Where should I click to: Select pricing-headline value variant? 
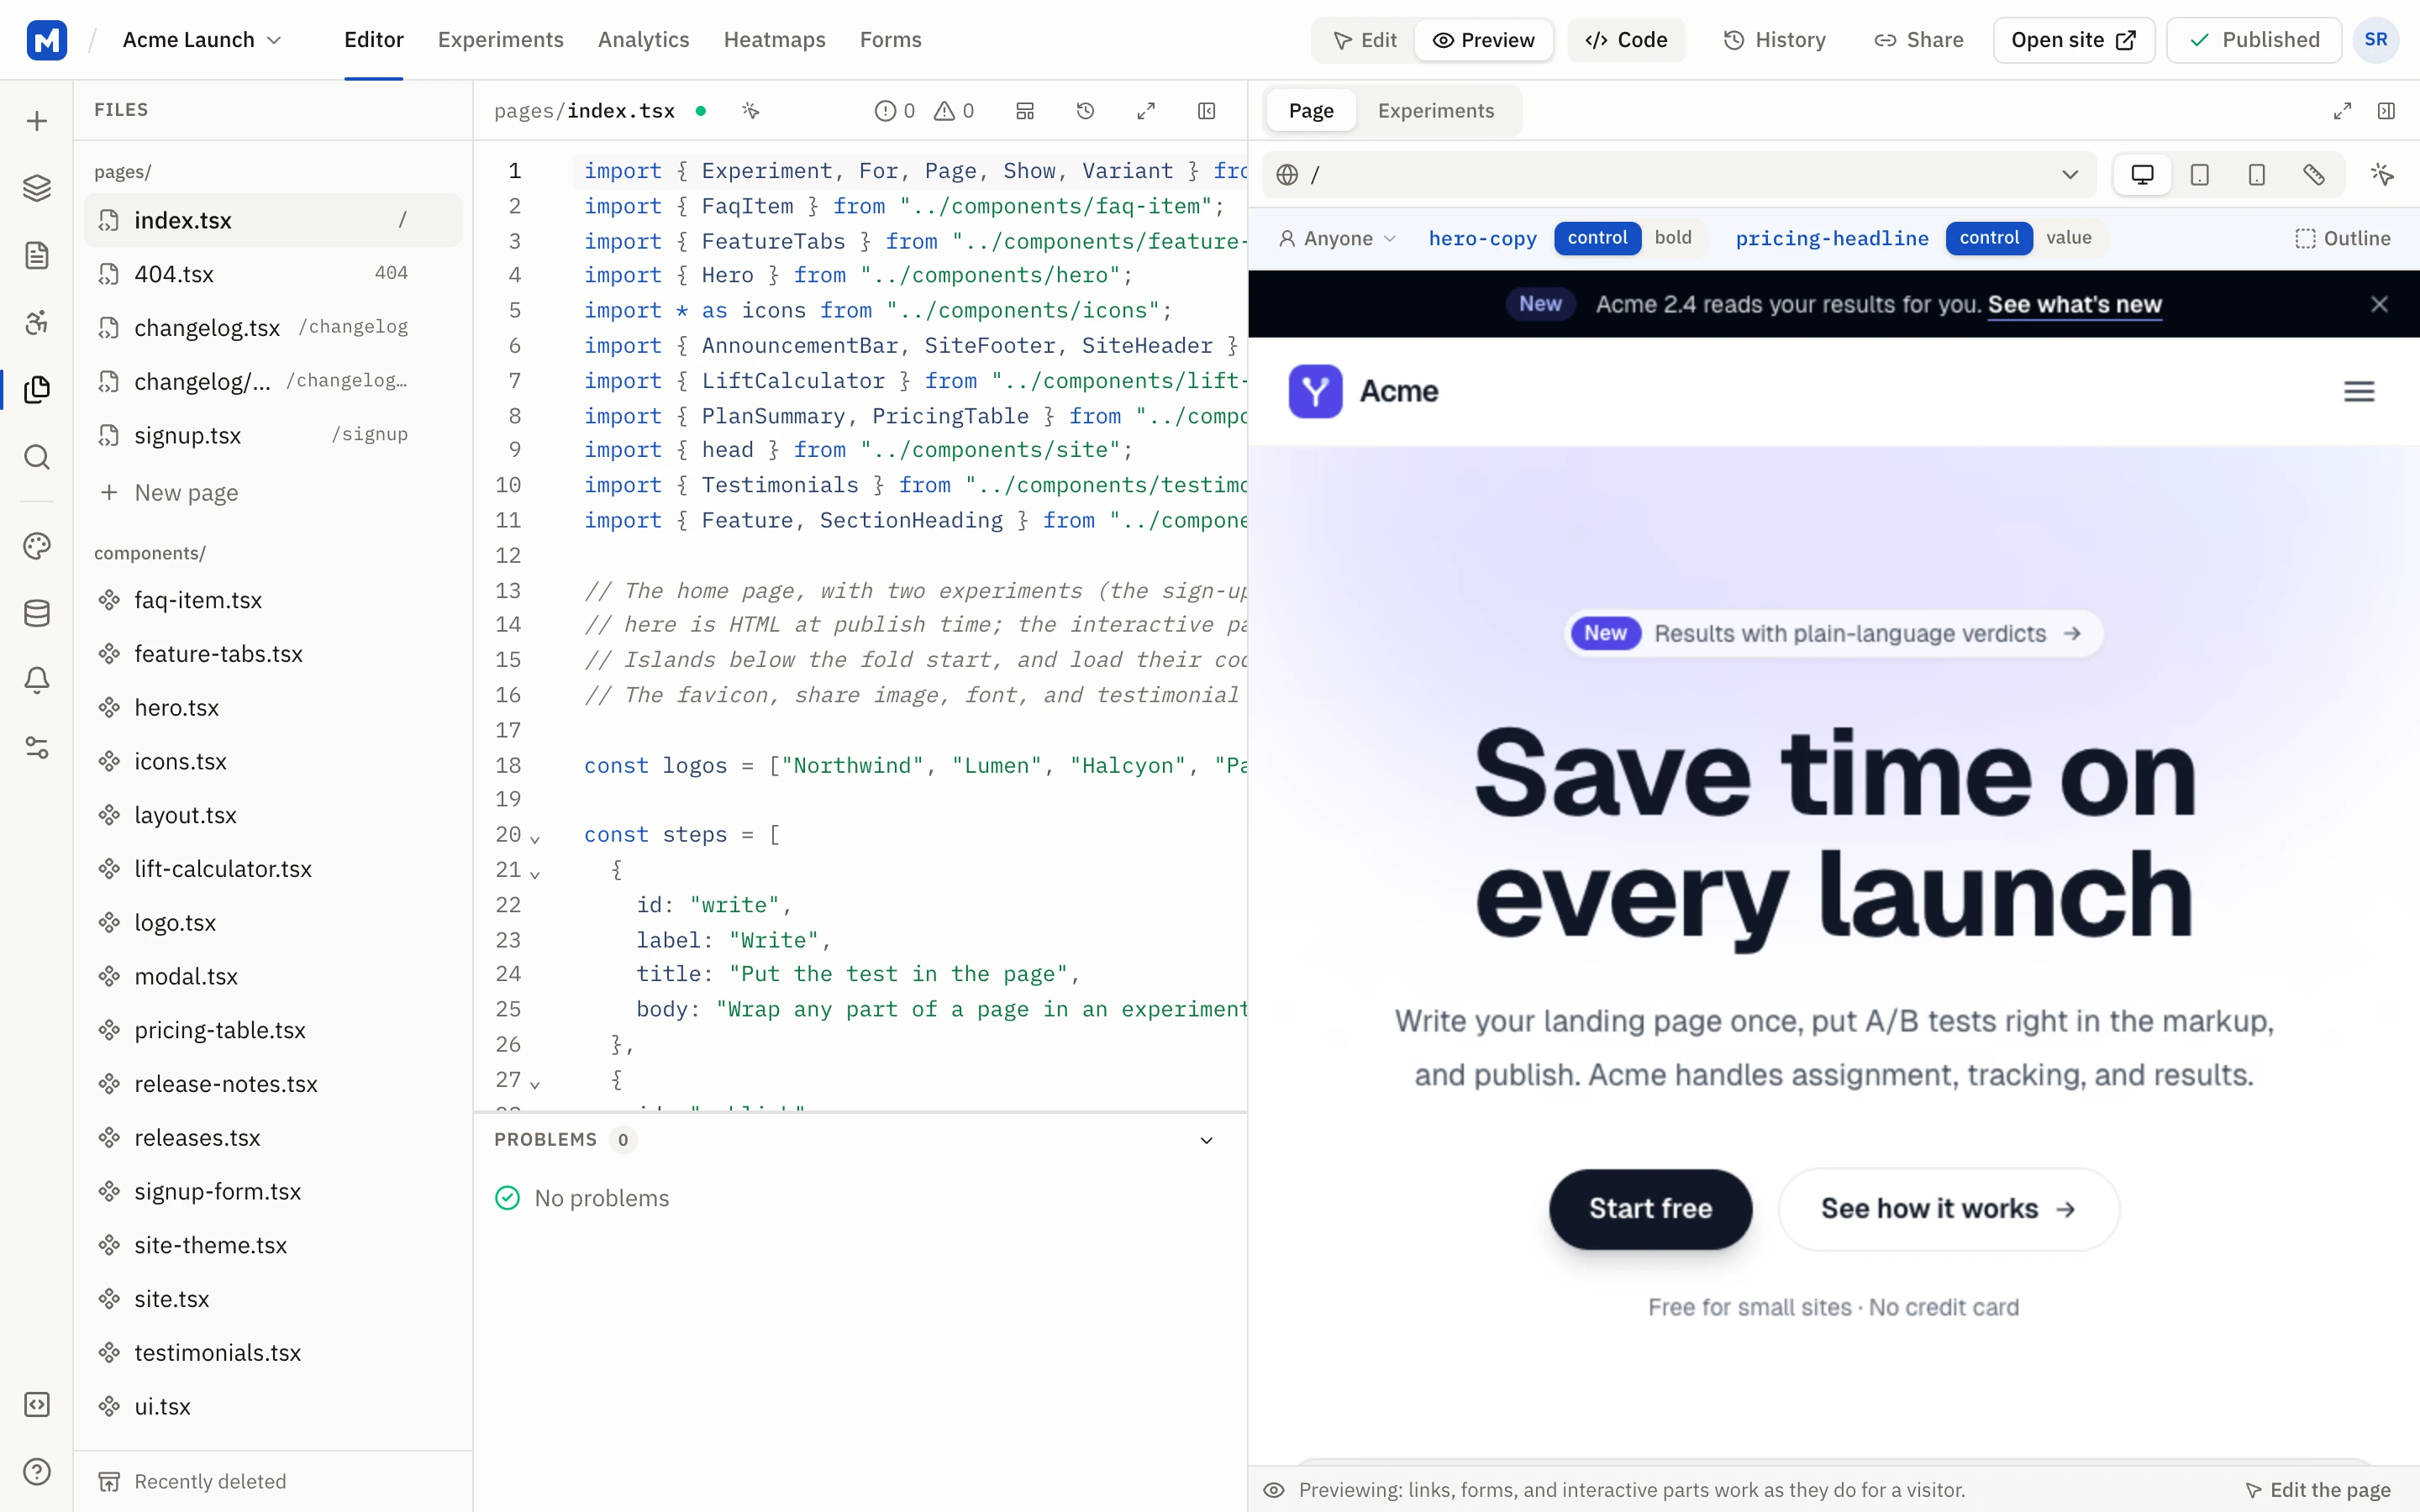tap(2068, 238)
